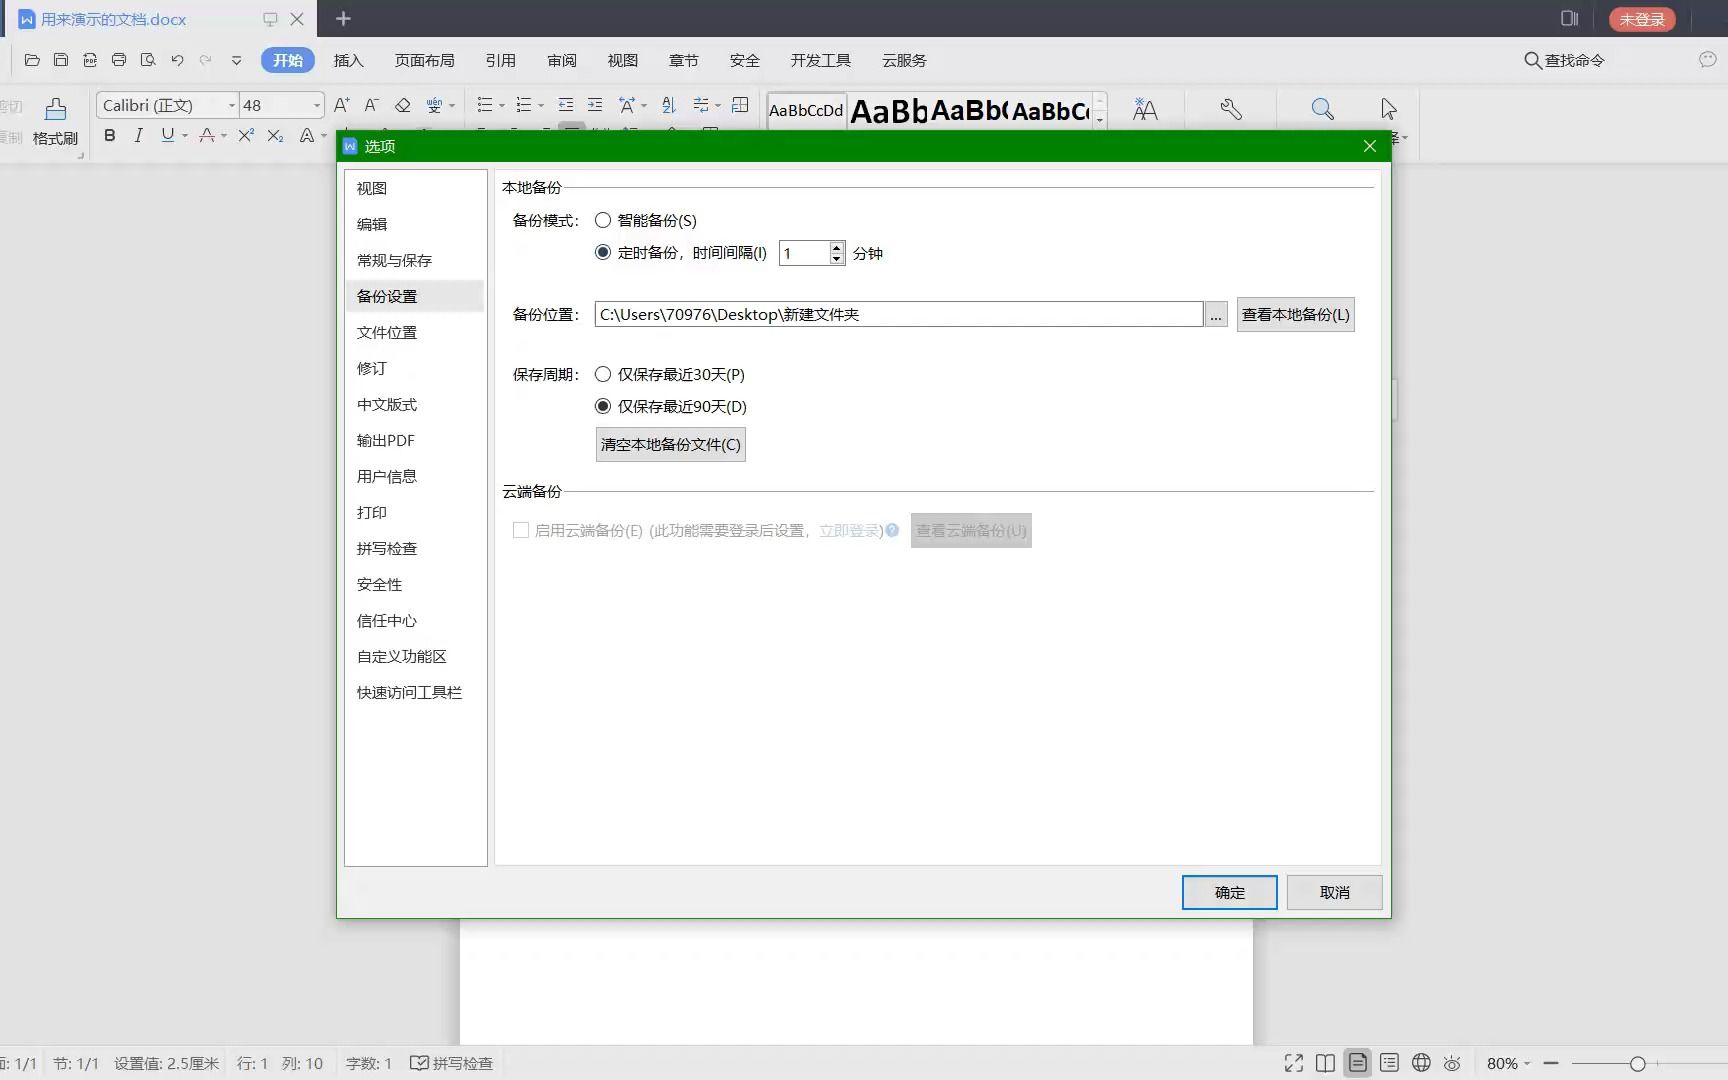This screenshot has height=1080, width=1728.
Task: Print the document from the quick toolbar
Action: (x=119, y=60)
